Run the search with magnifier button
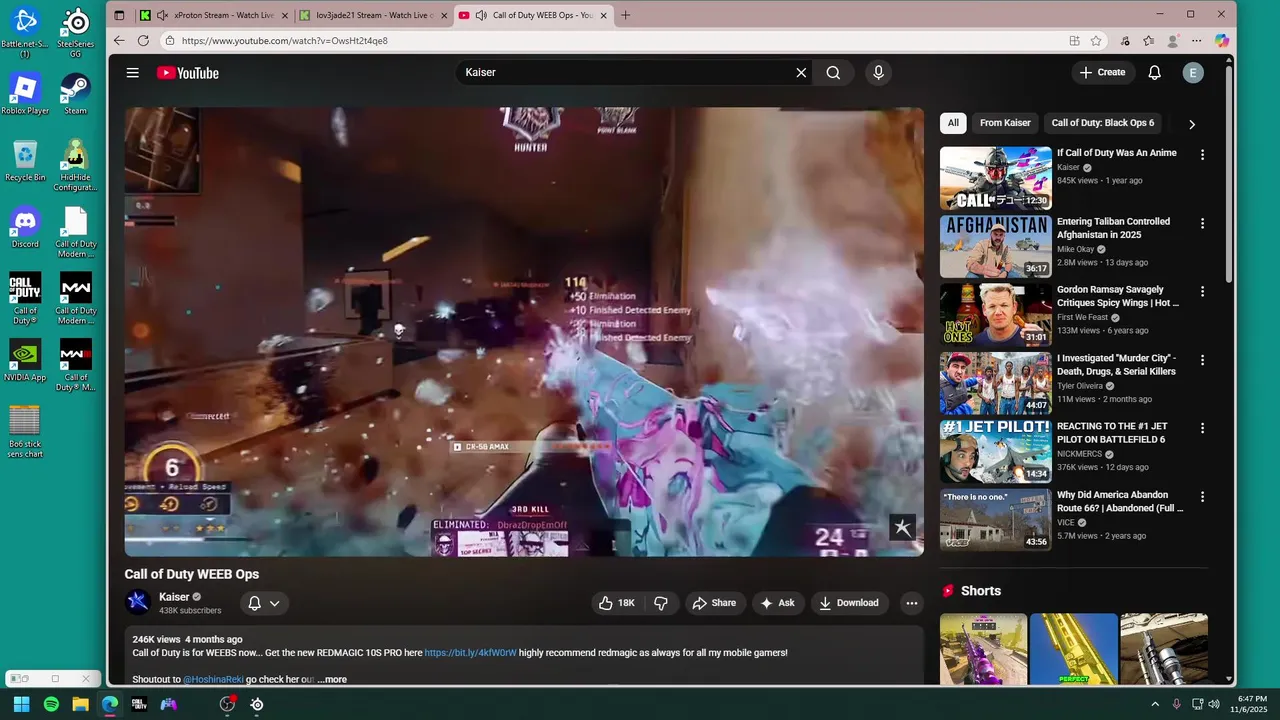Image resolution: width=1280 pixels, height=720 pixels. coord(833,73)
